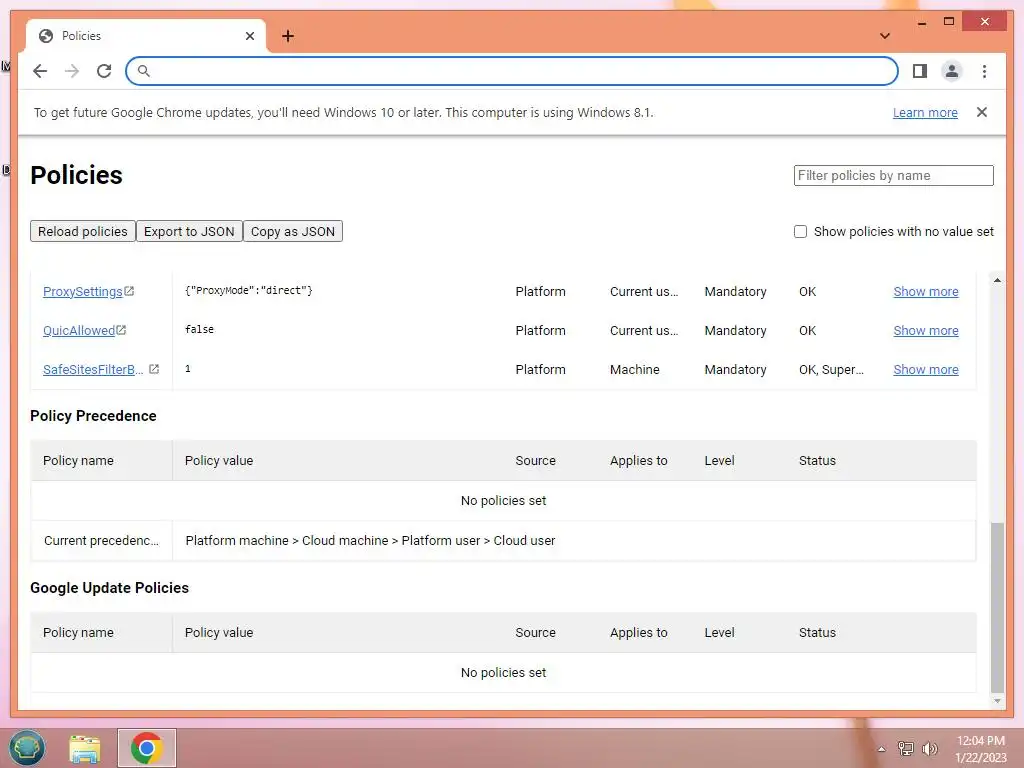Click the Policy Precedence heading

(x=93, y=415)
